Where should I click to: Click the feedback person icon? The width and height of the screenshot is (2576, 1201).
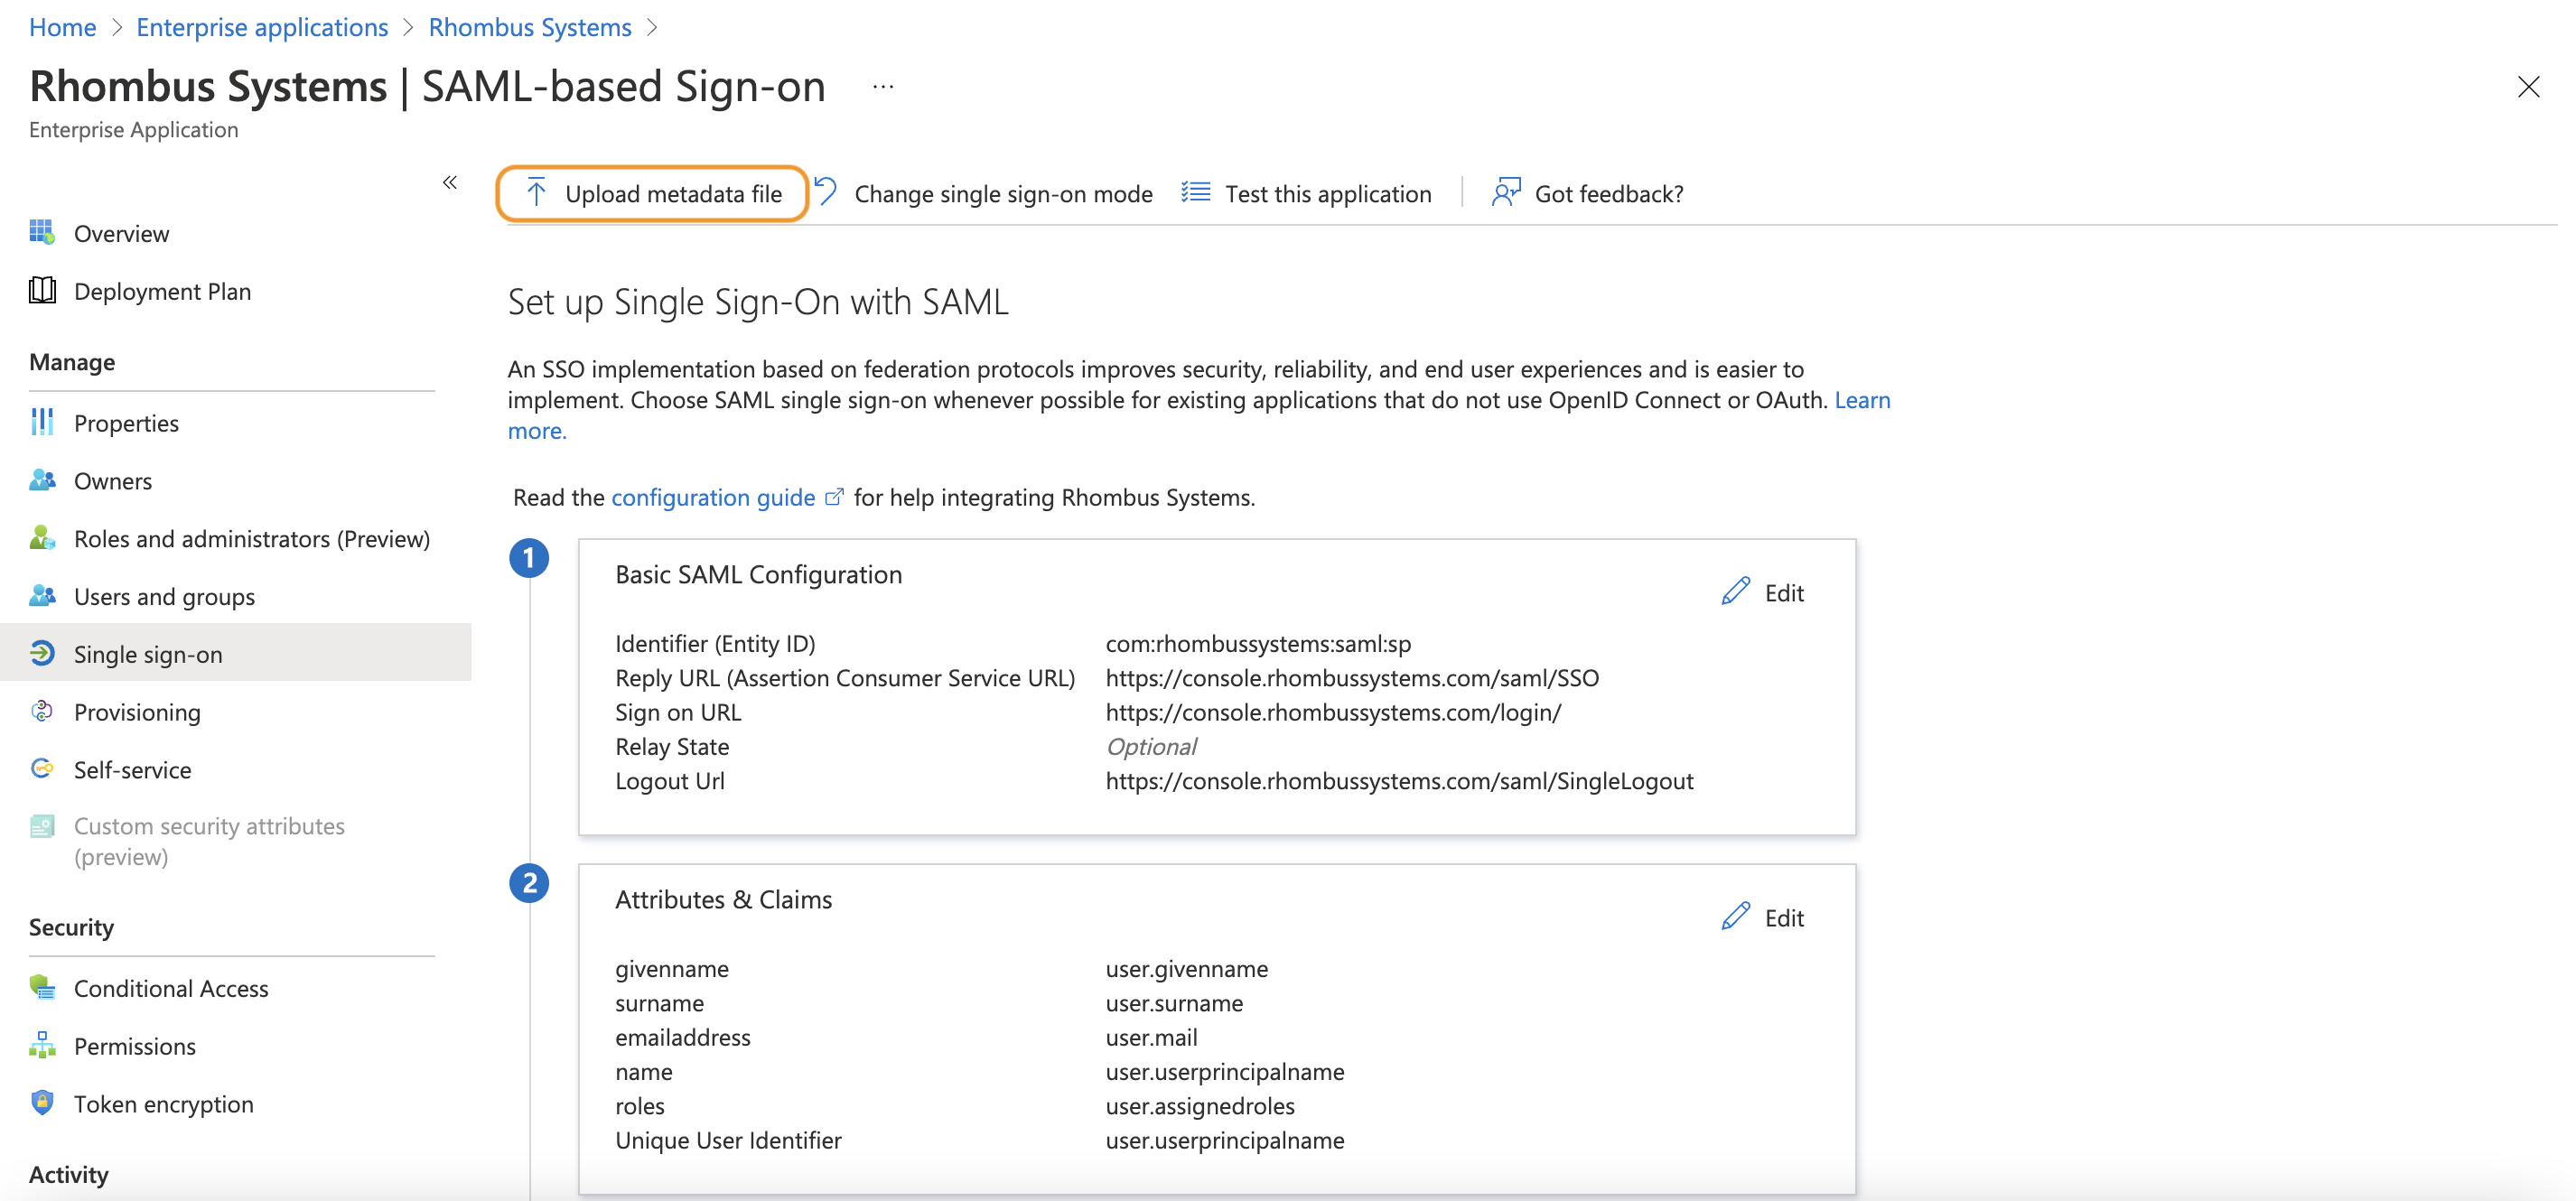[1506, 192]
